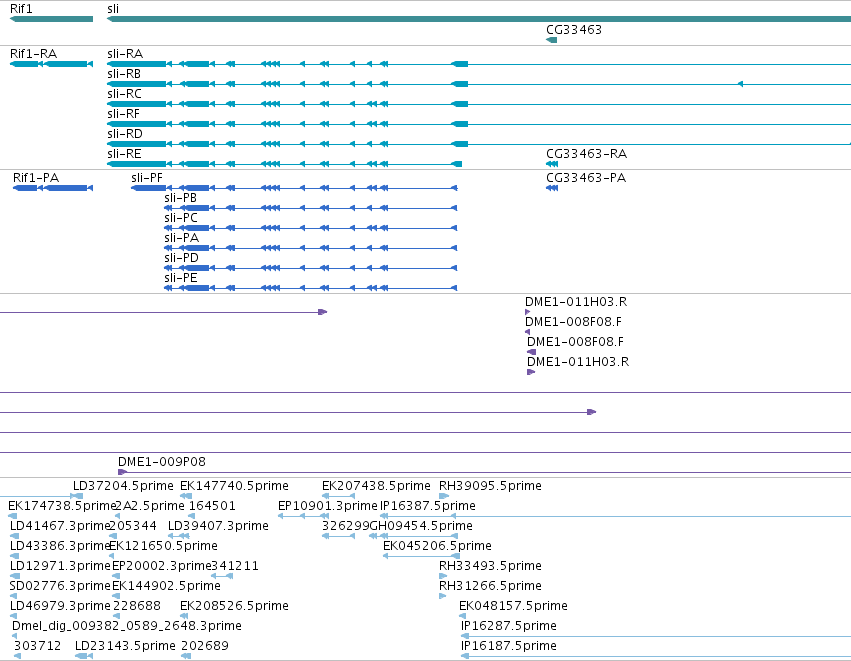Select the DME1-009P08 feature label
The width and height of the screenshot is (851, 661).
pyautogui.click(x=162, y=462)
